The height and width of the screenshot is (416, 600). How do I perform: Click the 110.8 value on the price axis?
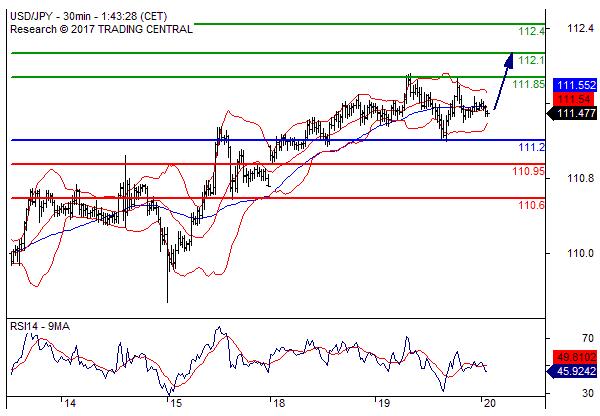pyautogui.click(x=580, y=178)
